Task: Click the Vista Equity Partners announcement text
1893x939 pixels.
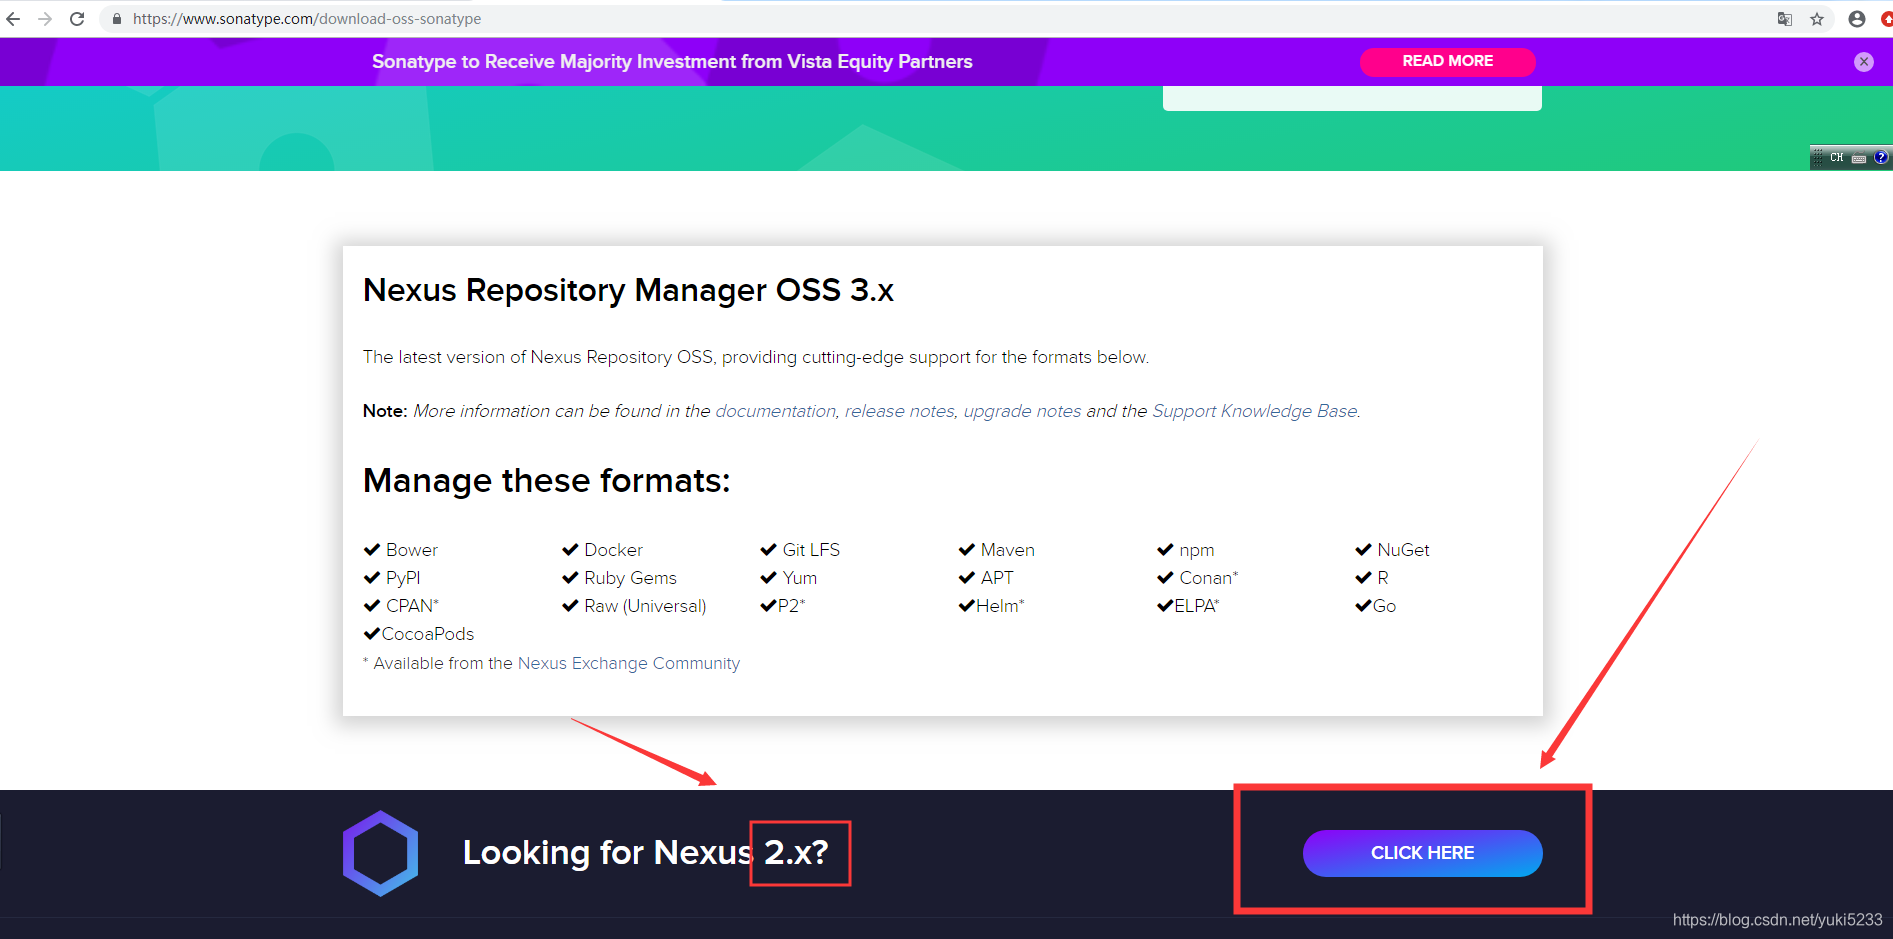Action: coord(672,62)
